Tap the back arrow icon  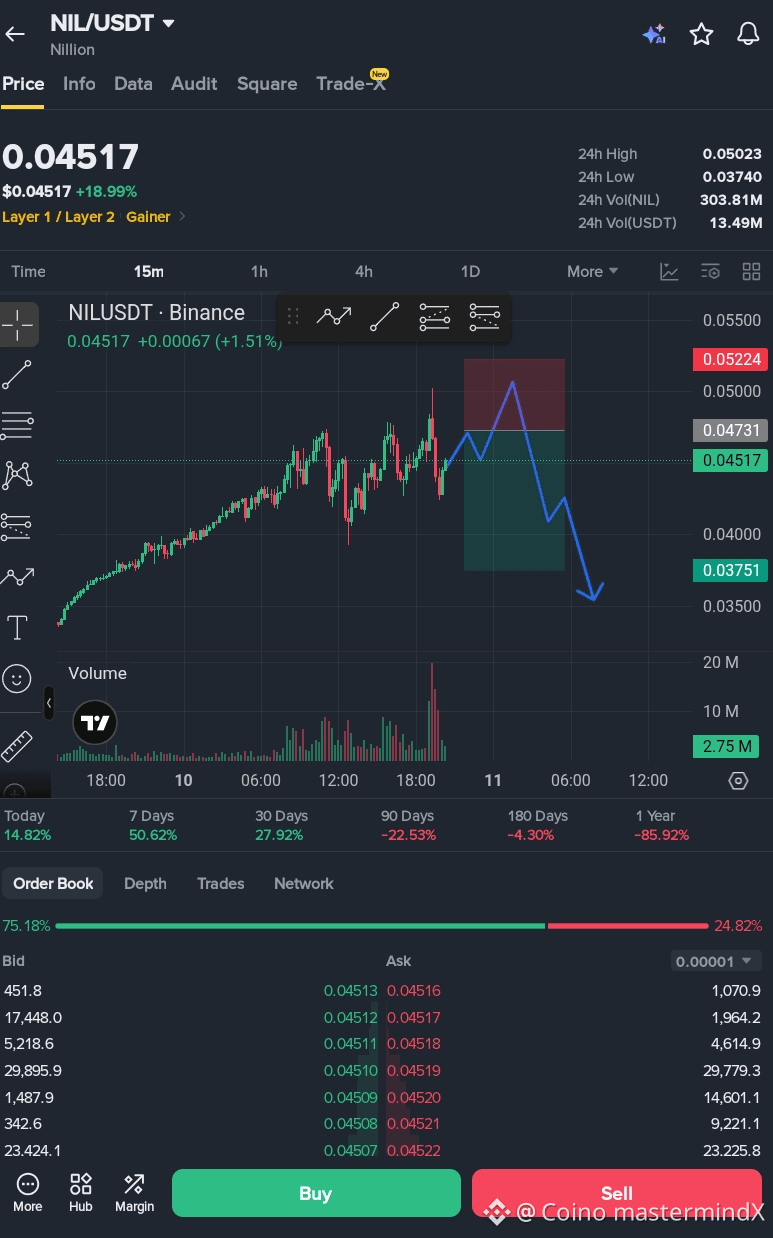[x=15, y=34]
